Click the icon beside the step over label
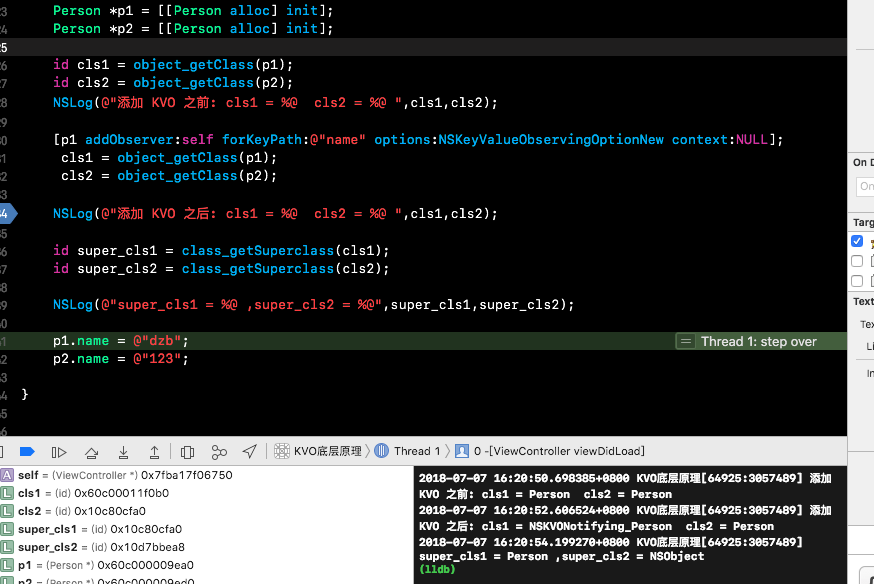The width and height of the screenshot is (874, 584). (x=686, y=341)
